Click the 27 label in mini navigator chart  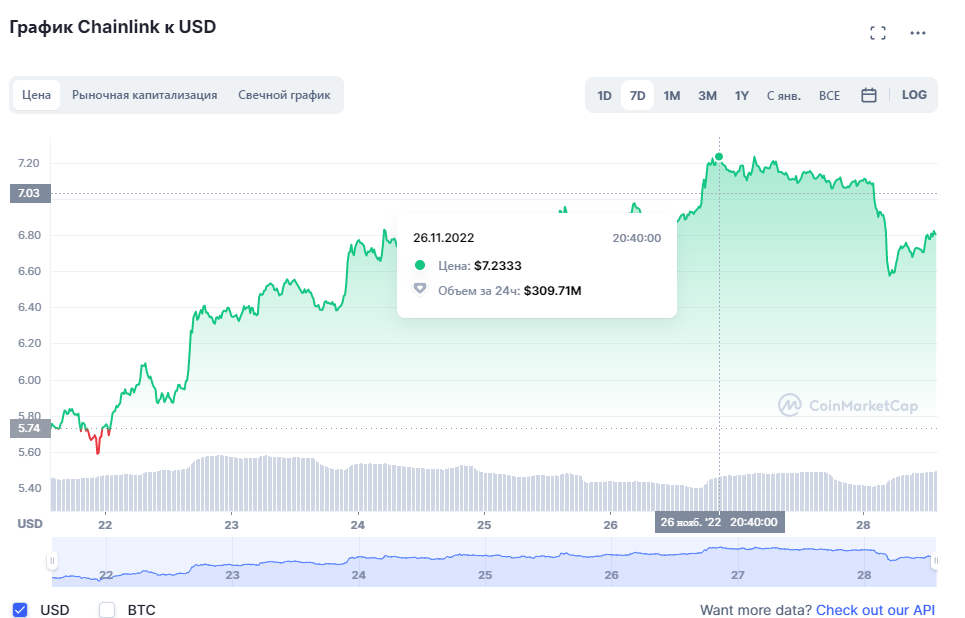tap(738, 575)
